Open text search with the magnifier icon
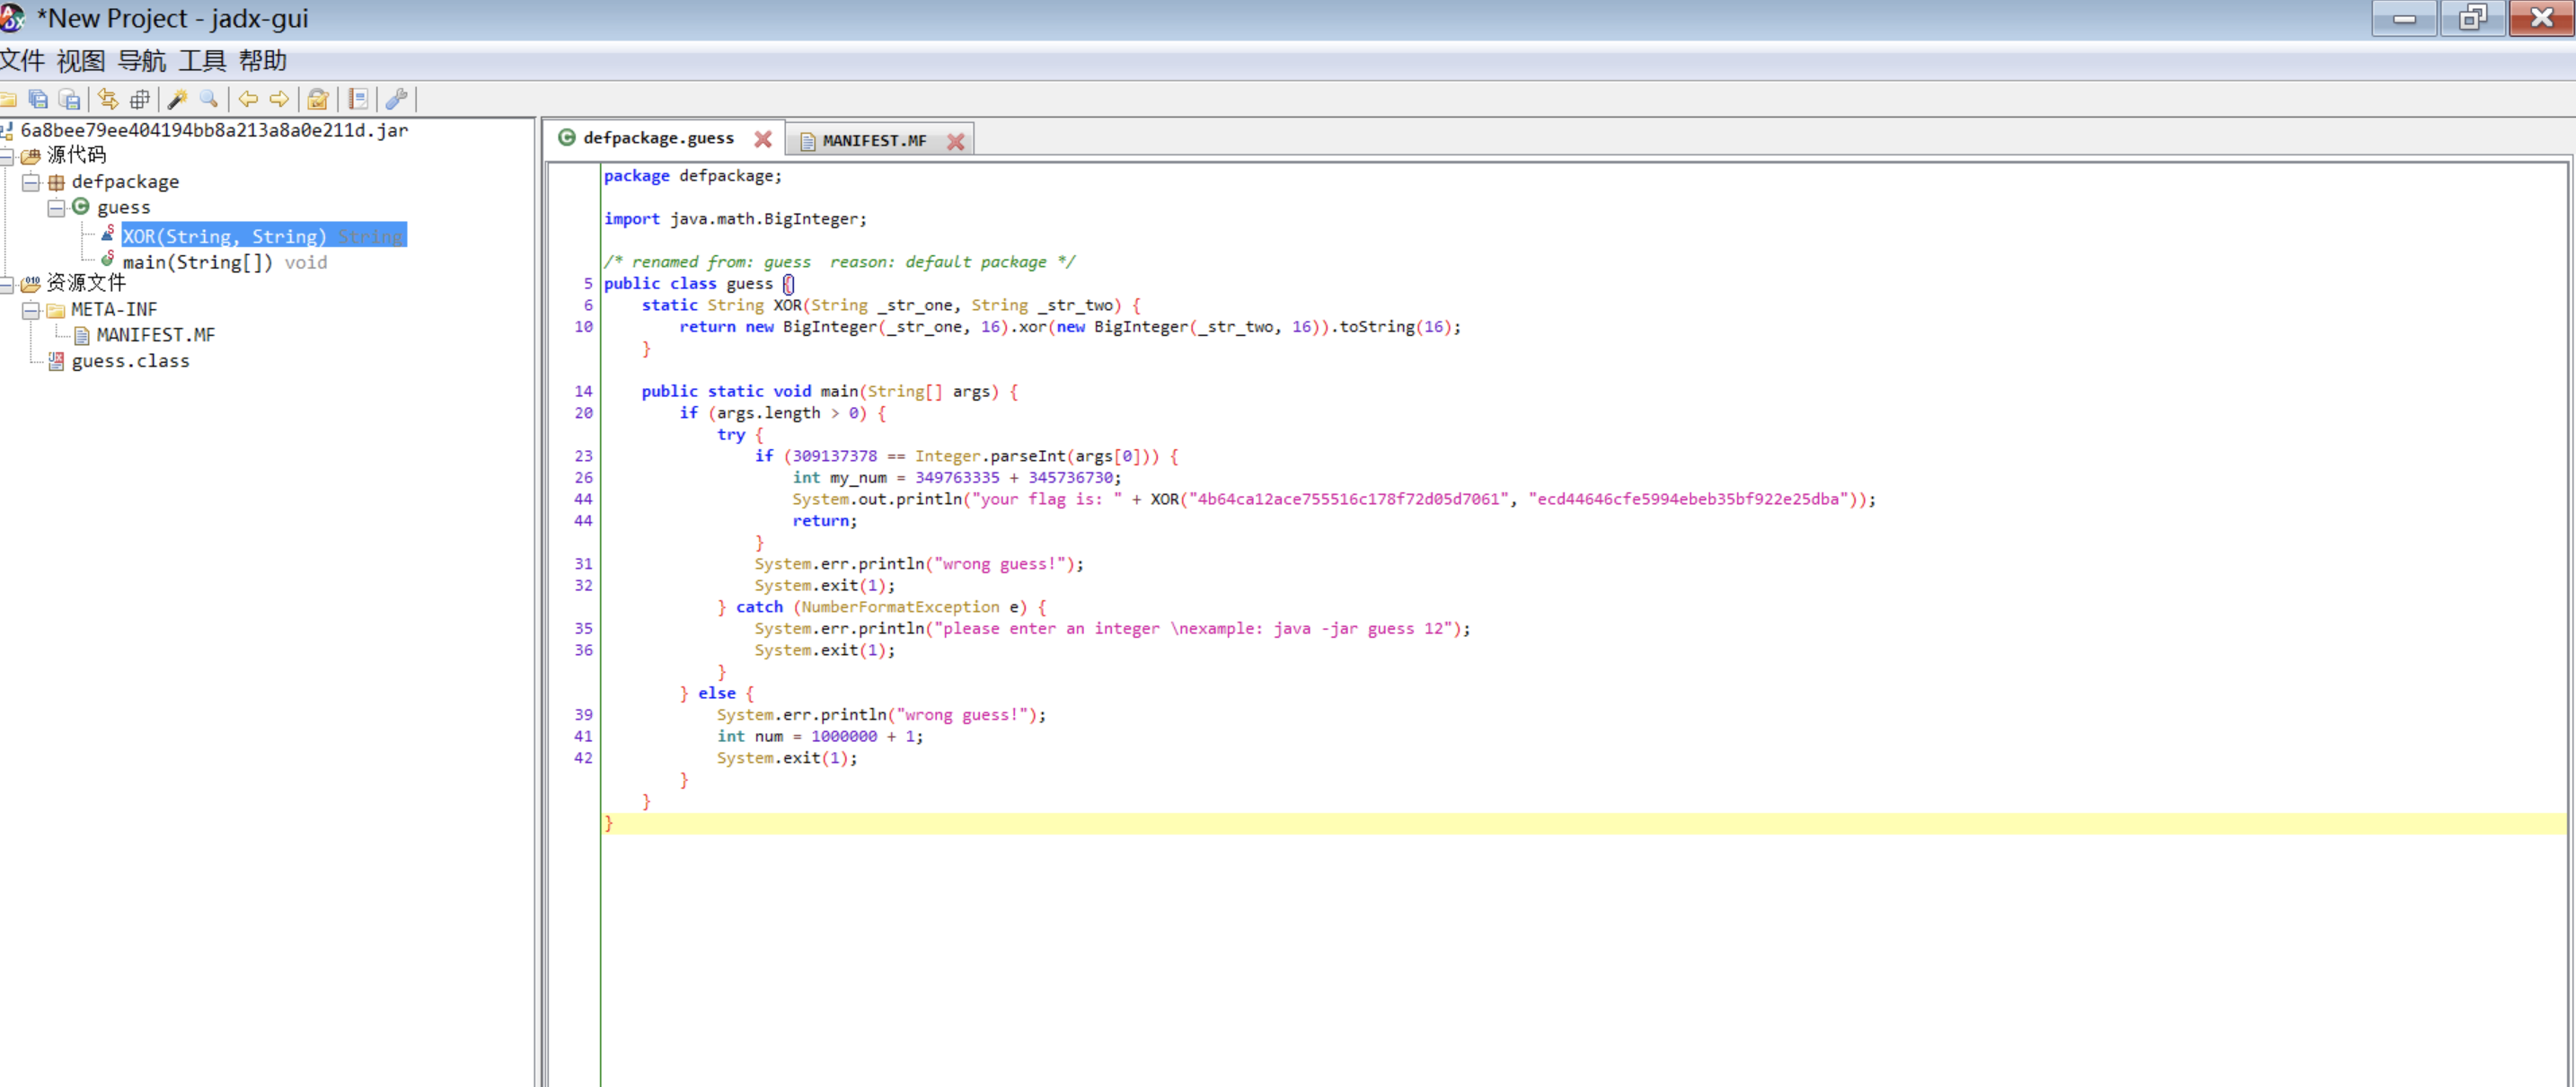Viewport: 2576px width, 1087px height. click(x=209, y=99)
